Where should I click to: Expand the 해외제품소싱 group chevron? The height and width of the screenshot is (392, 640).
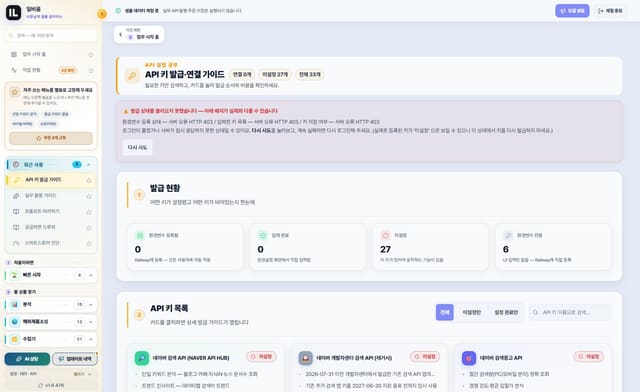[91, 322]
